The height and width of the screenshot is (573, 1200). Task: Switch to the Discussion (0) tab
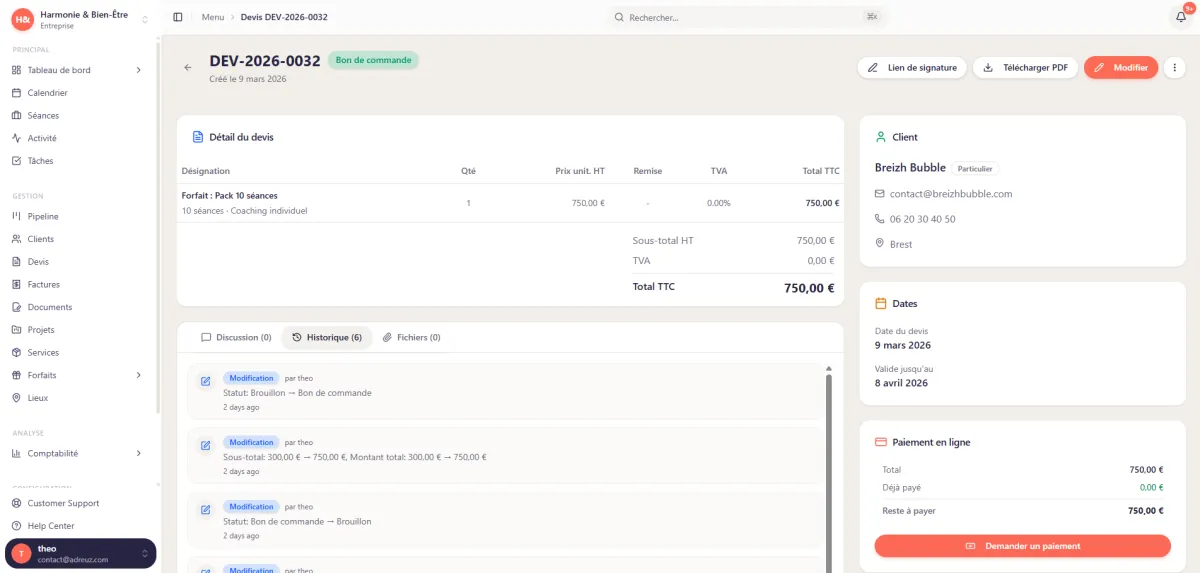(236, 338)
